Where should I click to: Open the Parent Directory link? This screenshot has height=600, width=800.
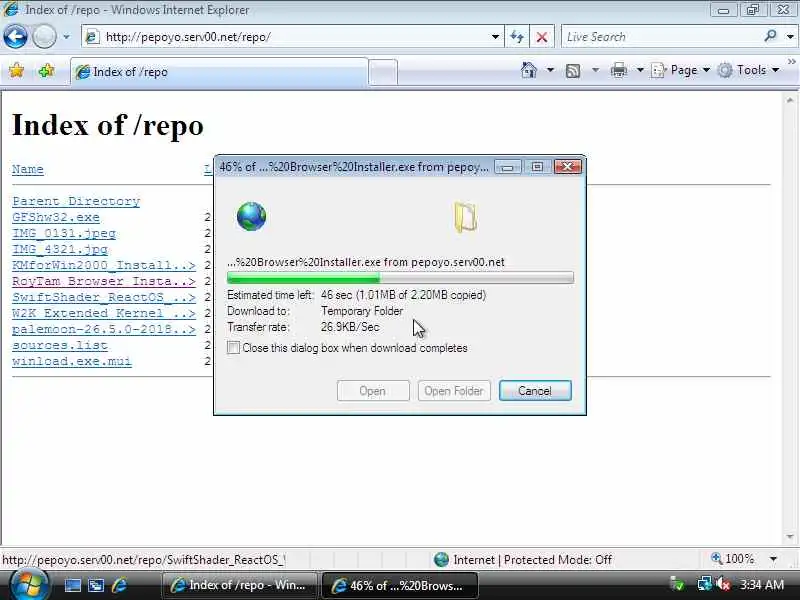(x=76, y=201)
